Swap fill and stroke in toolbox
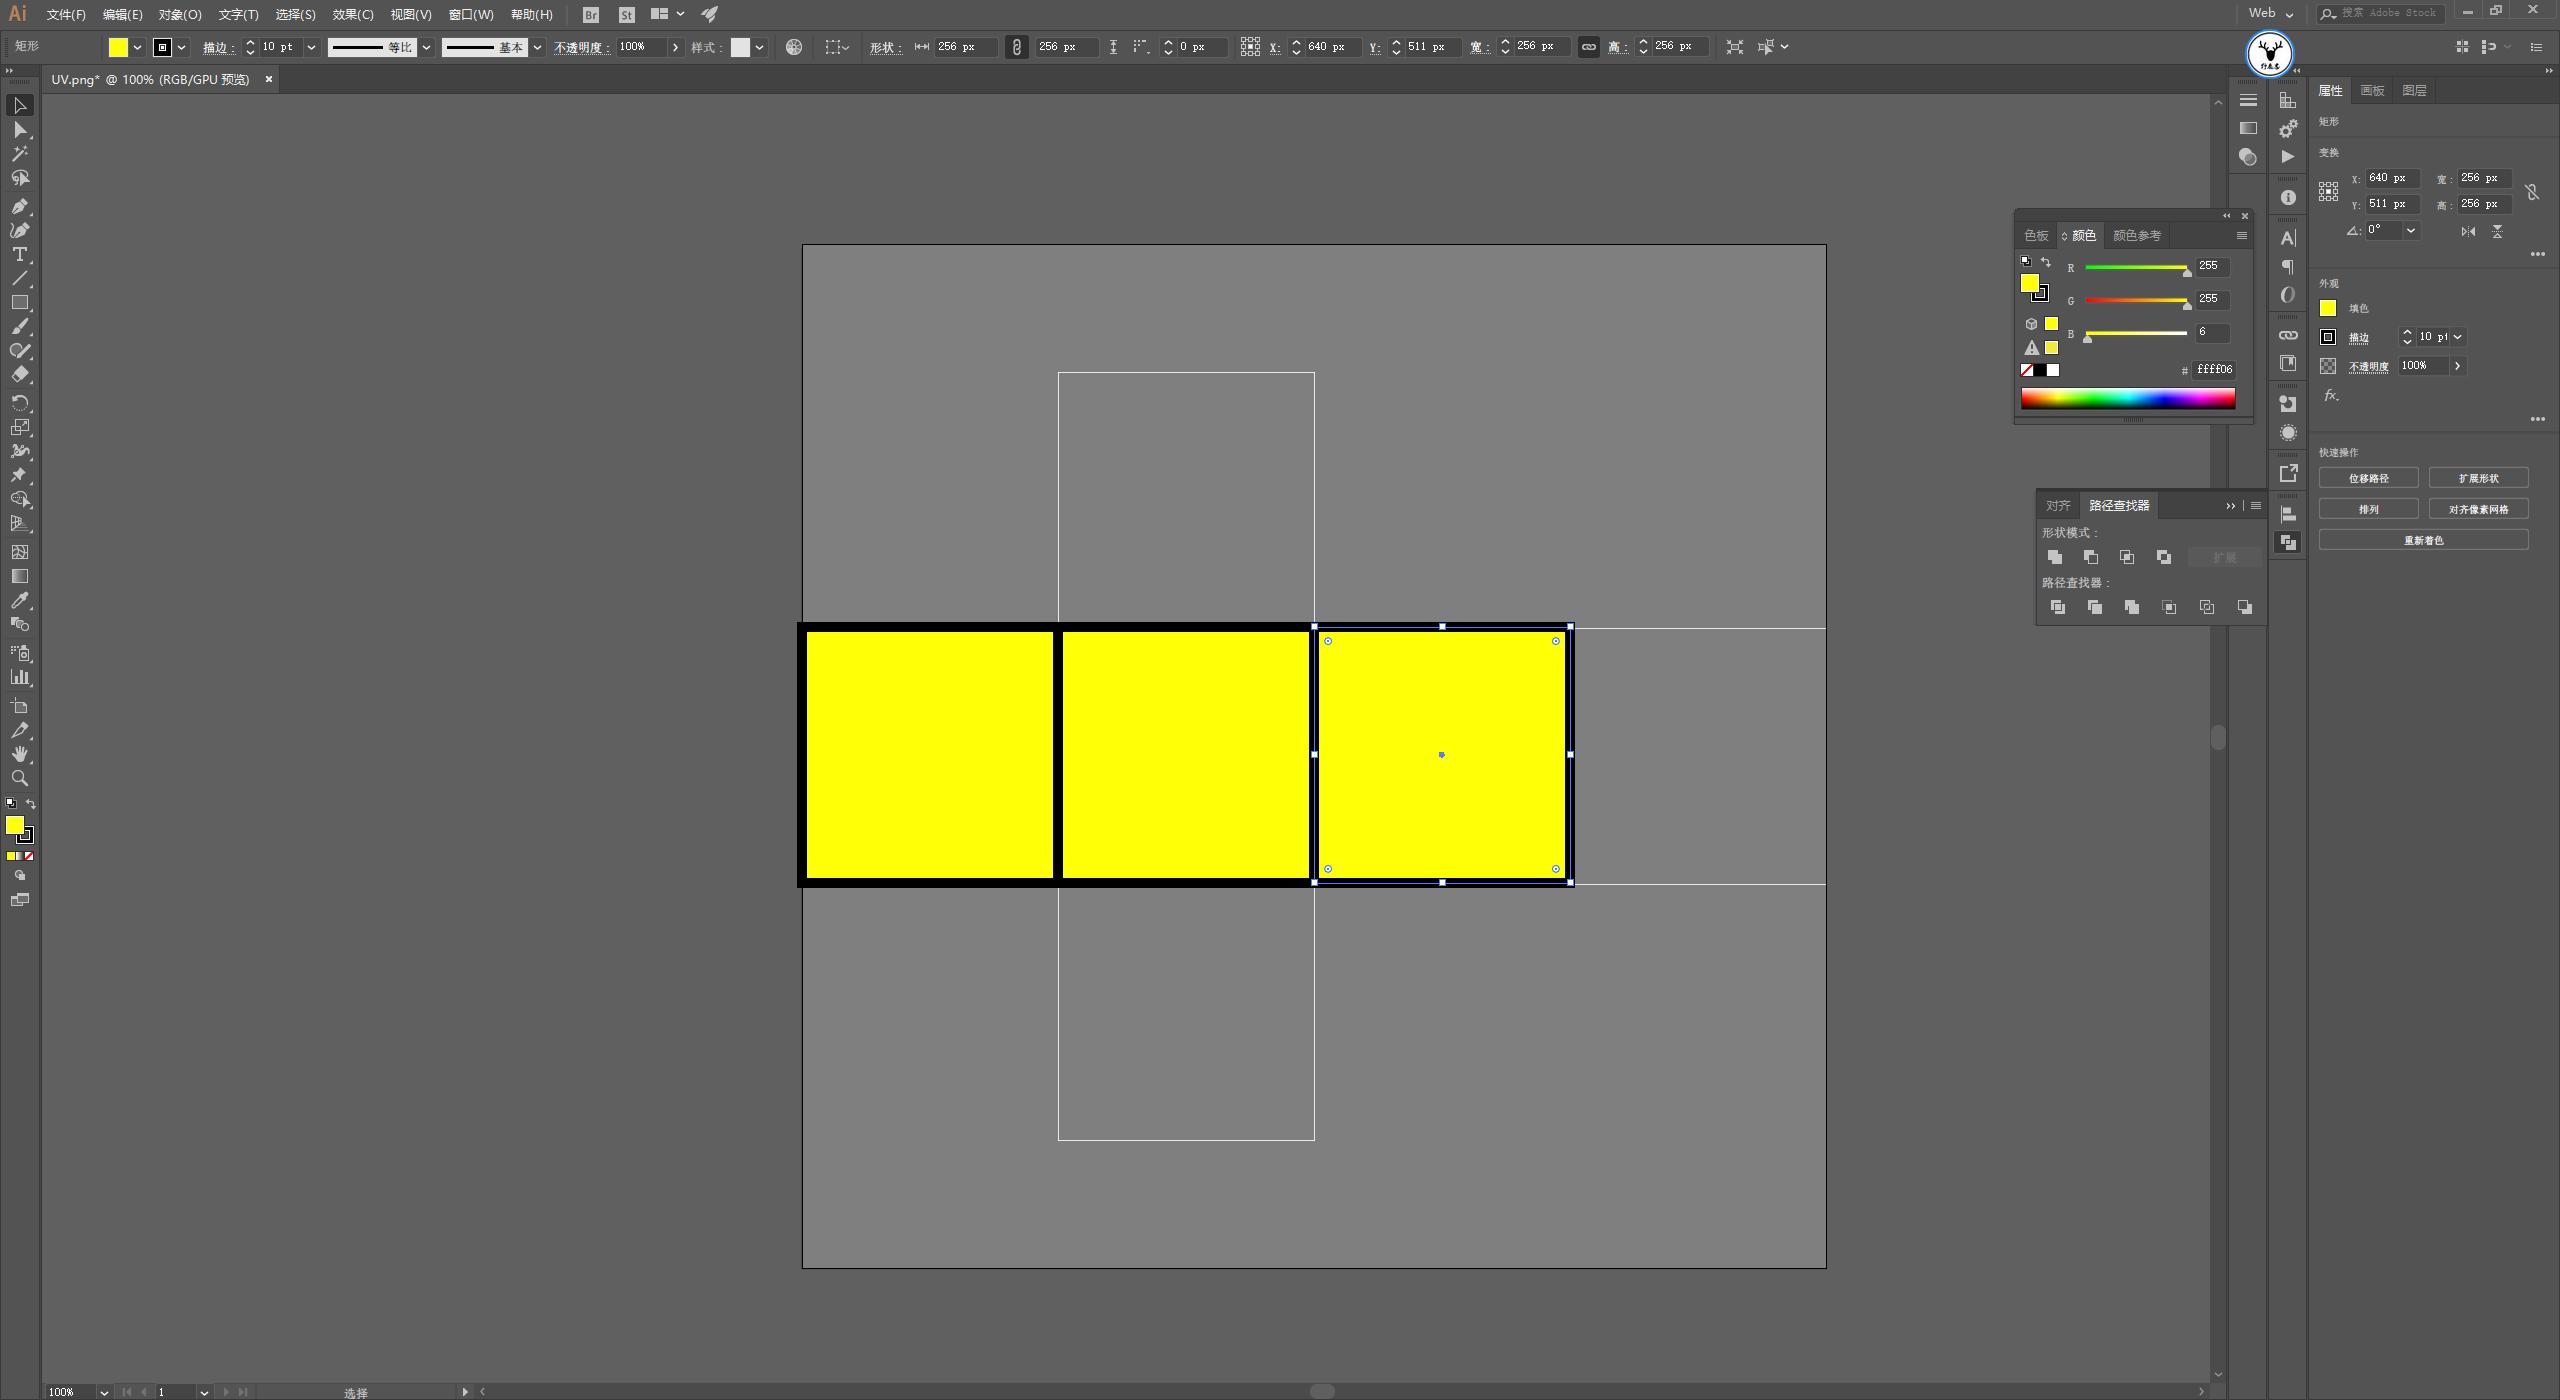Image resolution: width=2560 pixels, height=1400 pixels. [x=31, y=804]
